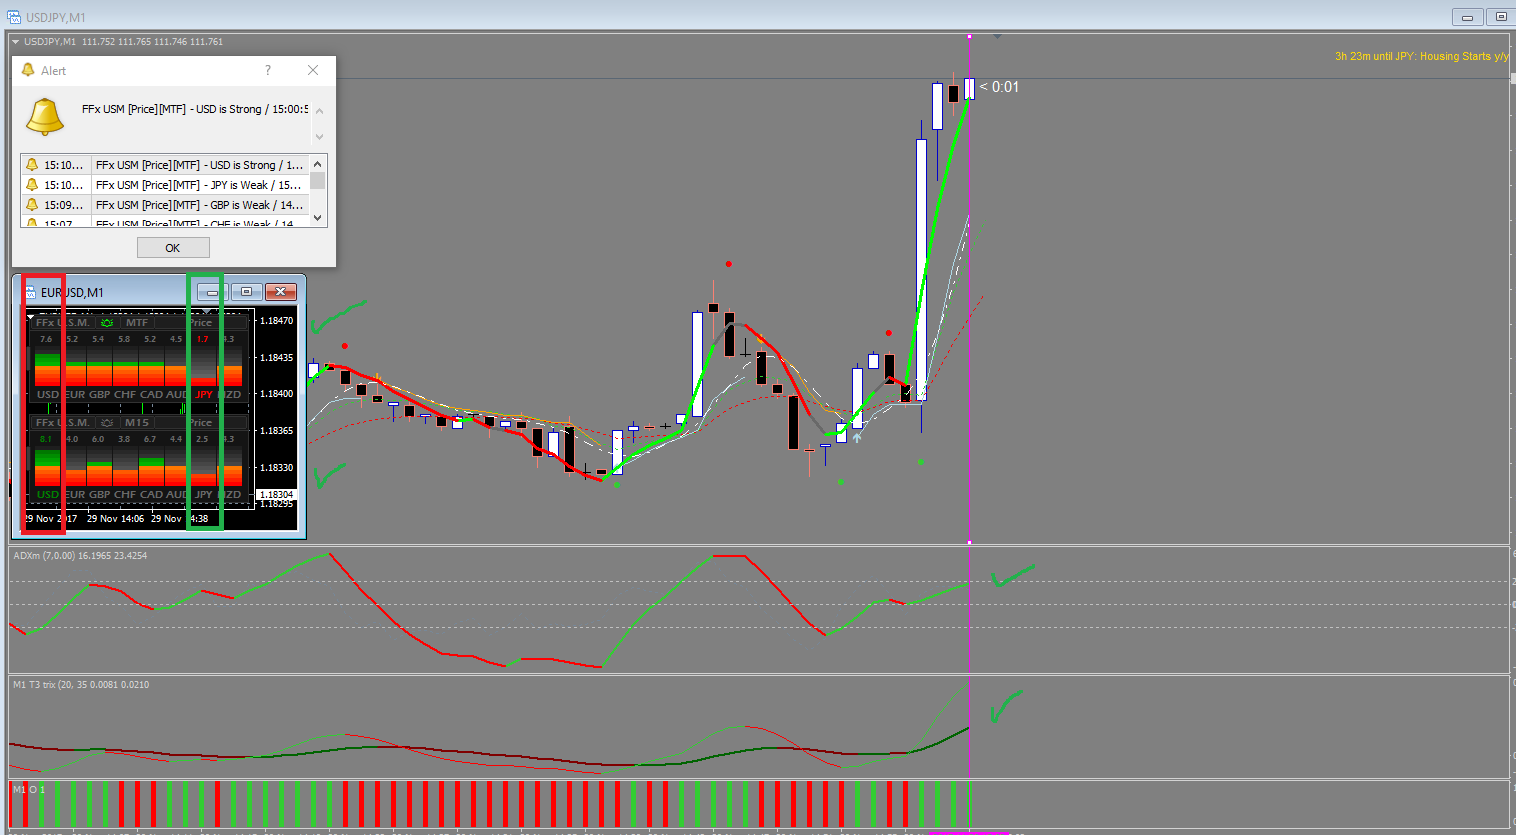Click the JPY Housing Starts news text
Screen dimensions: 1516x835
tap(1421, 56)
